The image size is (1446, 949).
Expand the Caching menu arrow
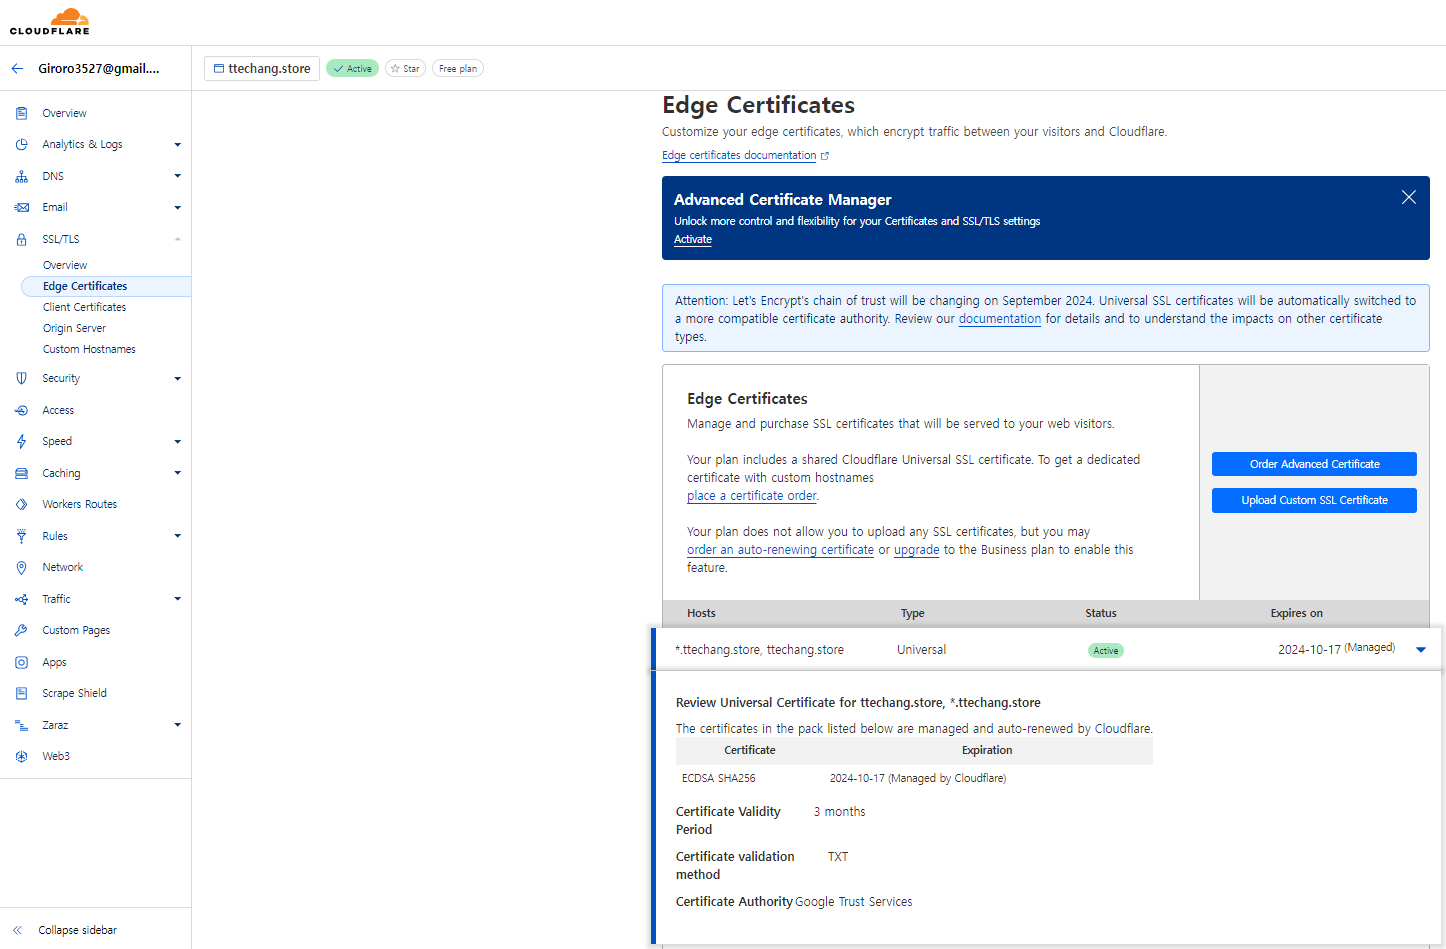(178, 473)
